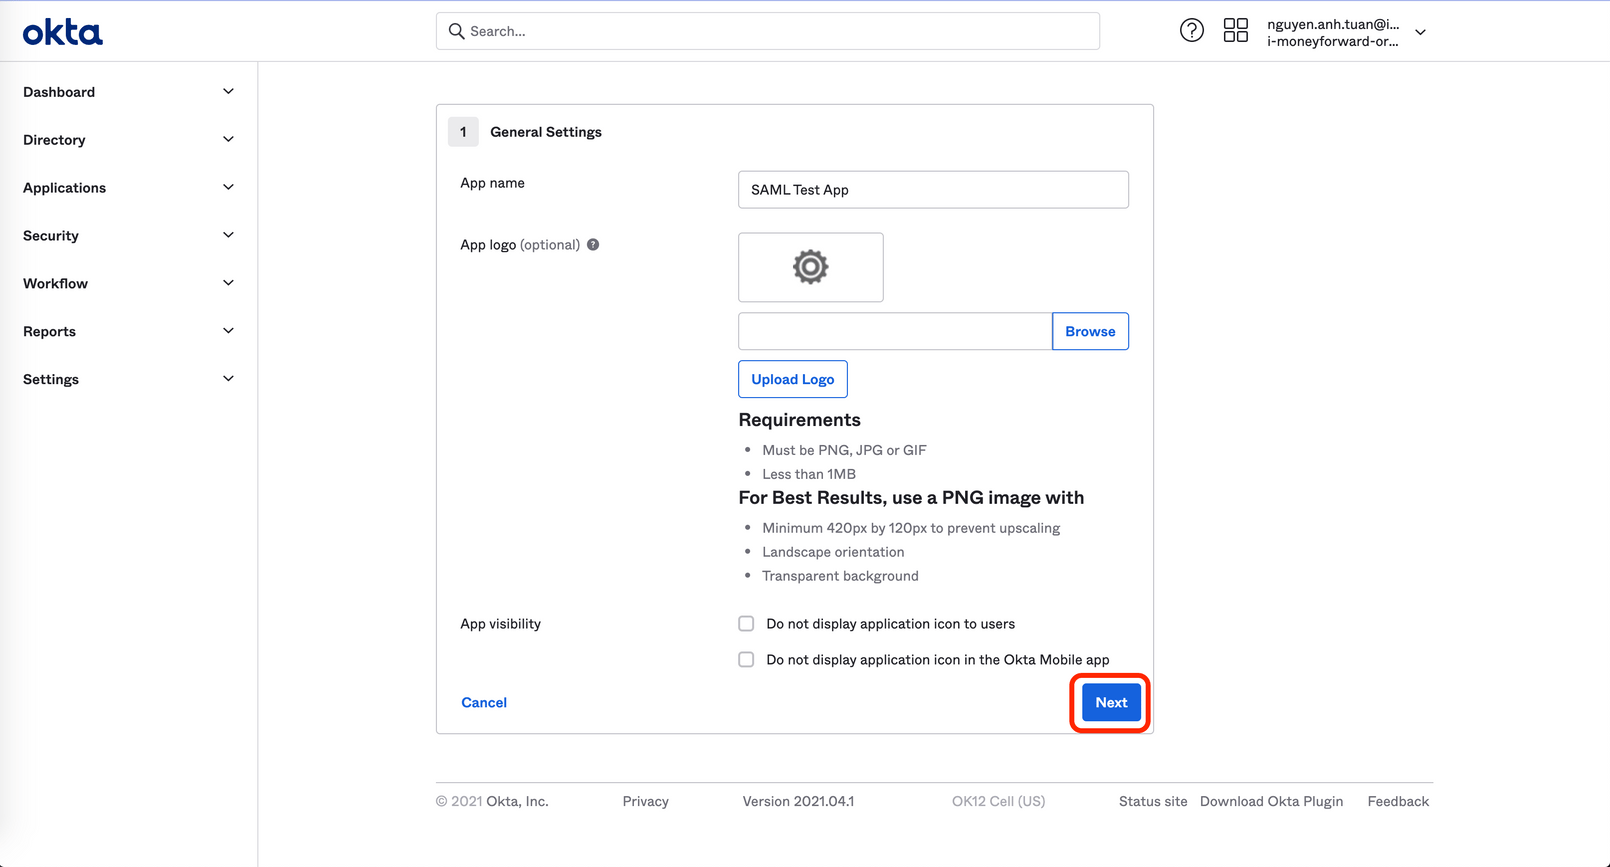The width and height of the screenshot is (1610, 867).
Task: Expand the Workflow chevron
Action: [x=228, y=284]
